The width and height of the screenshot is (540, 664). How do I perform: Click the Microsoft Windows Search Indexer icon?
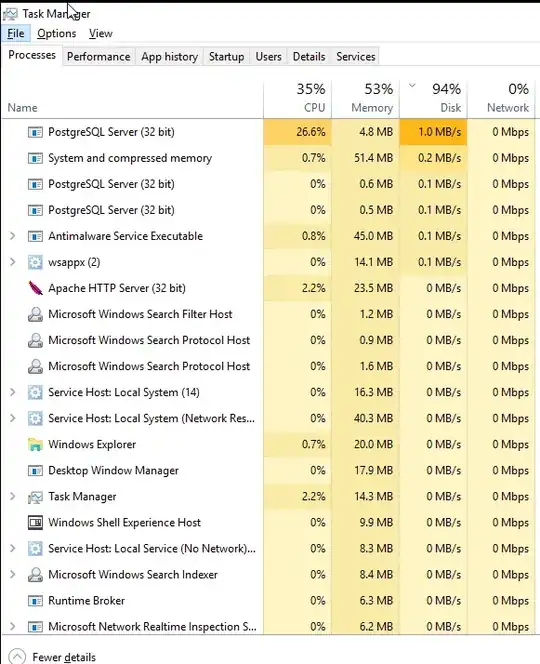coord(35,575)
